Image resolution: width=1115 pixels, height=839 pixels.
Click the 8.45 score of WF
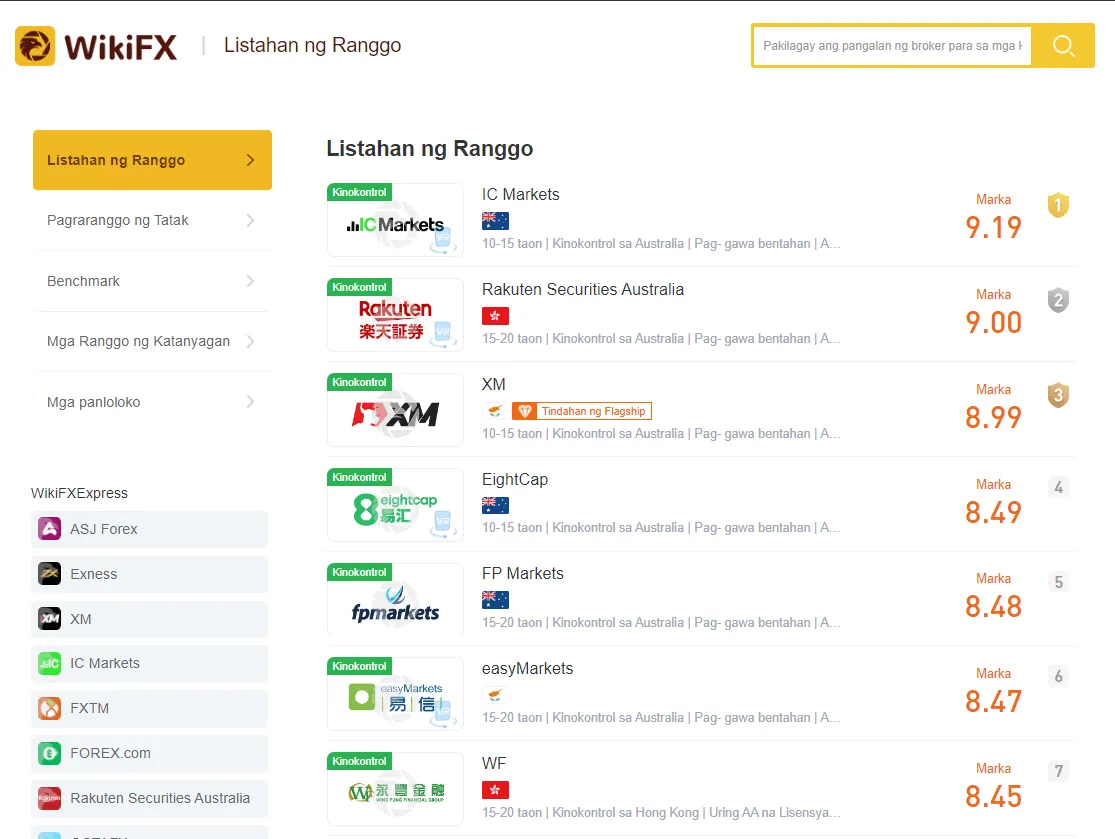pyautogui.click(x=993, y=796)
